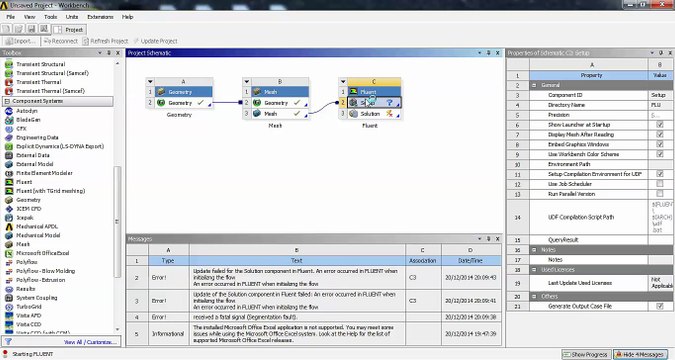Collapse the Notes properties section
The width and height of the screenshot is (675, 360).
(x=534, y=250)
